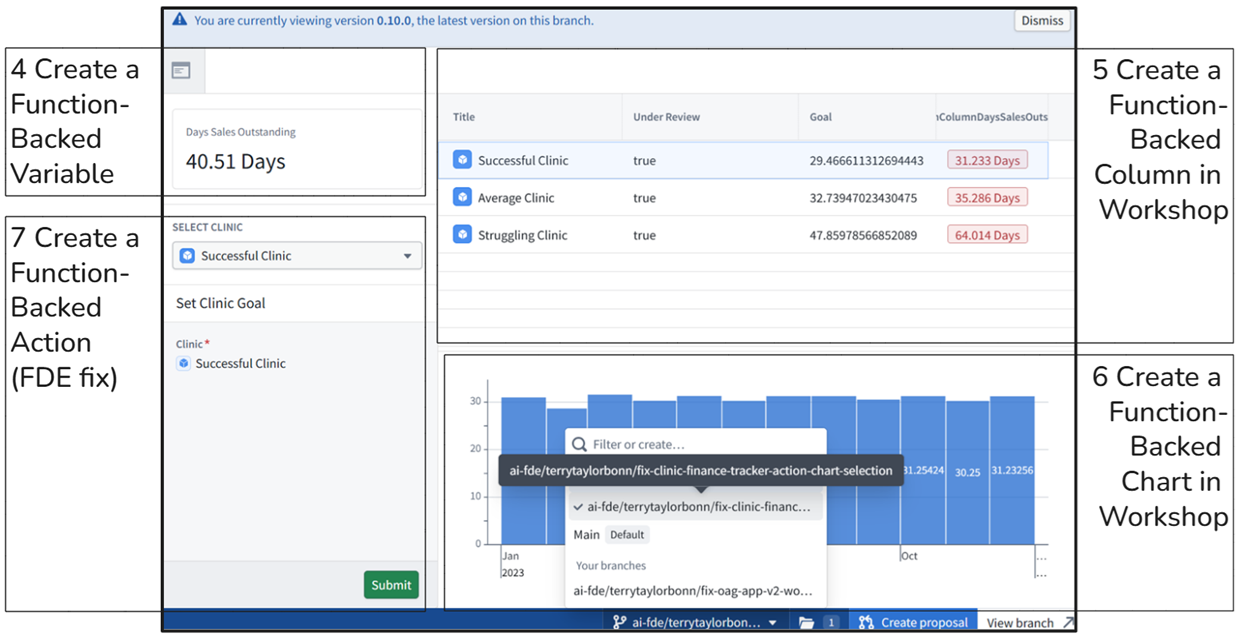The width and height of the screenshot is (1240, 637).
Task: Click Create proposal button
Action: tap(913, 622)
